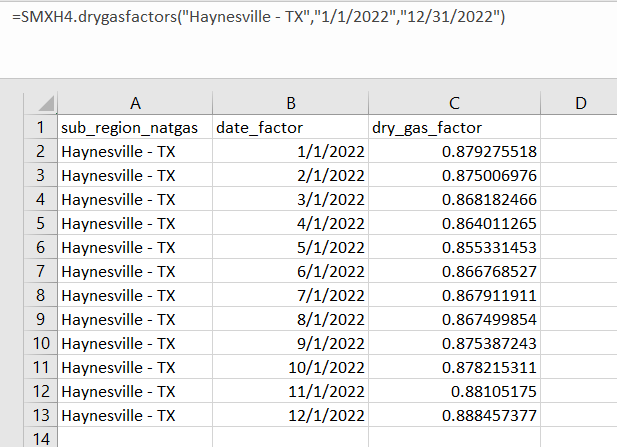Select row 10 header
Screen dimensions: 617x447
click(x=41, y=343)
